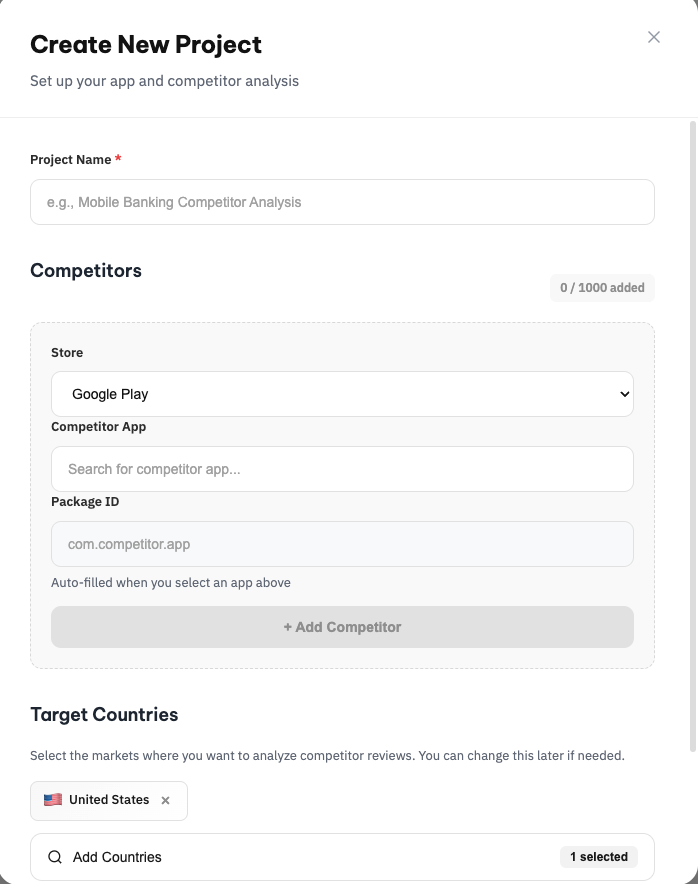The image size is (698, 884).
Task: Dismiss the Create New Project dialog
Action: point(654,37)
